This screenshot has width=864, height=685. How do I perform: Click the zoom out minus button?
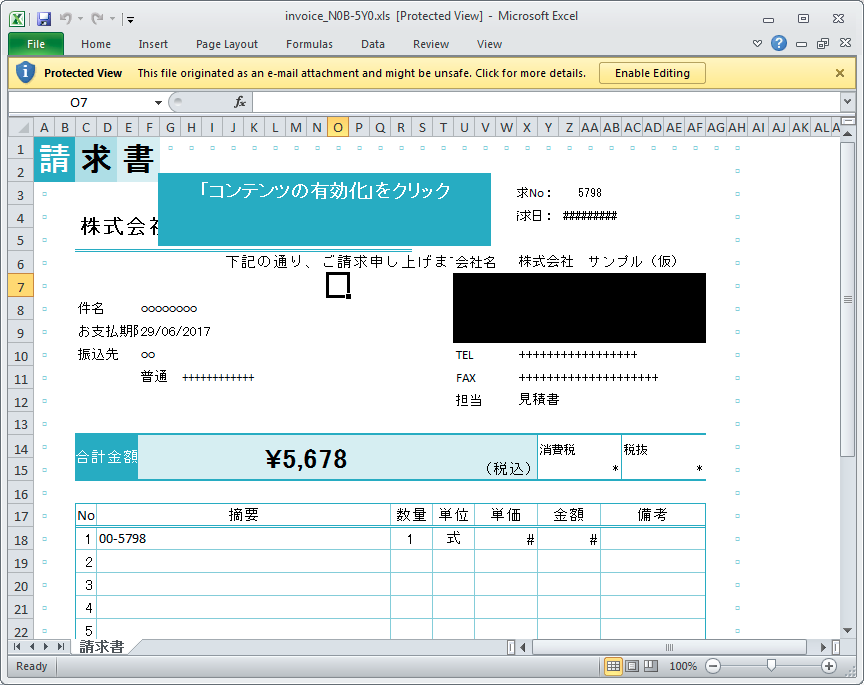[713, 666]
